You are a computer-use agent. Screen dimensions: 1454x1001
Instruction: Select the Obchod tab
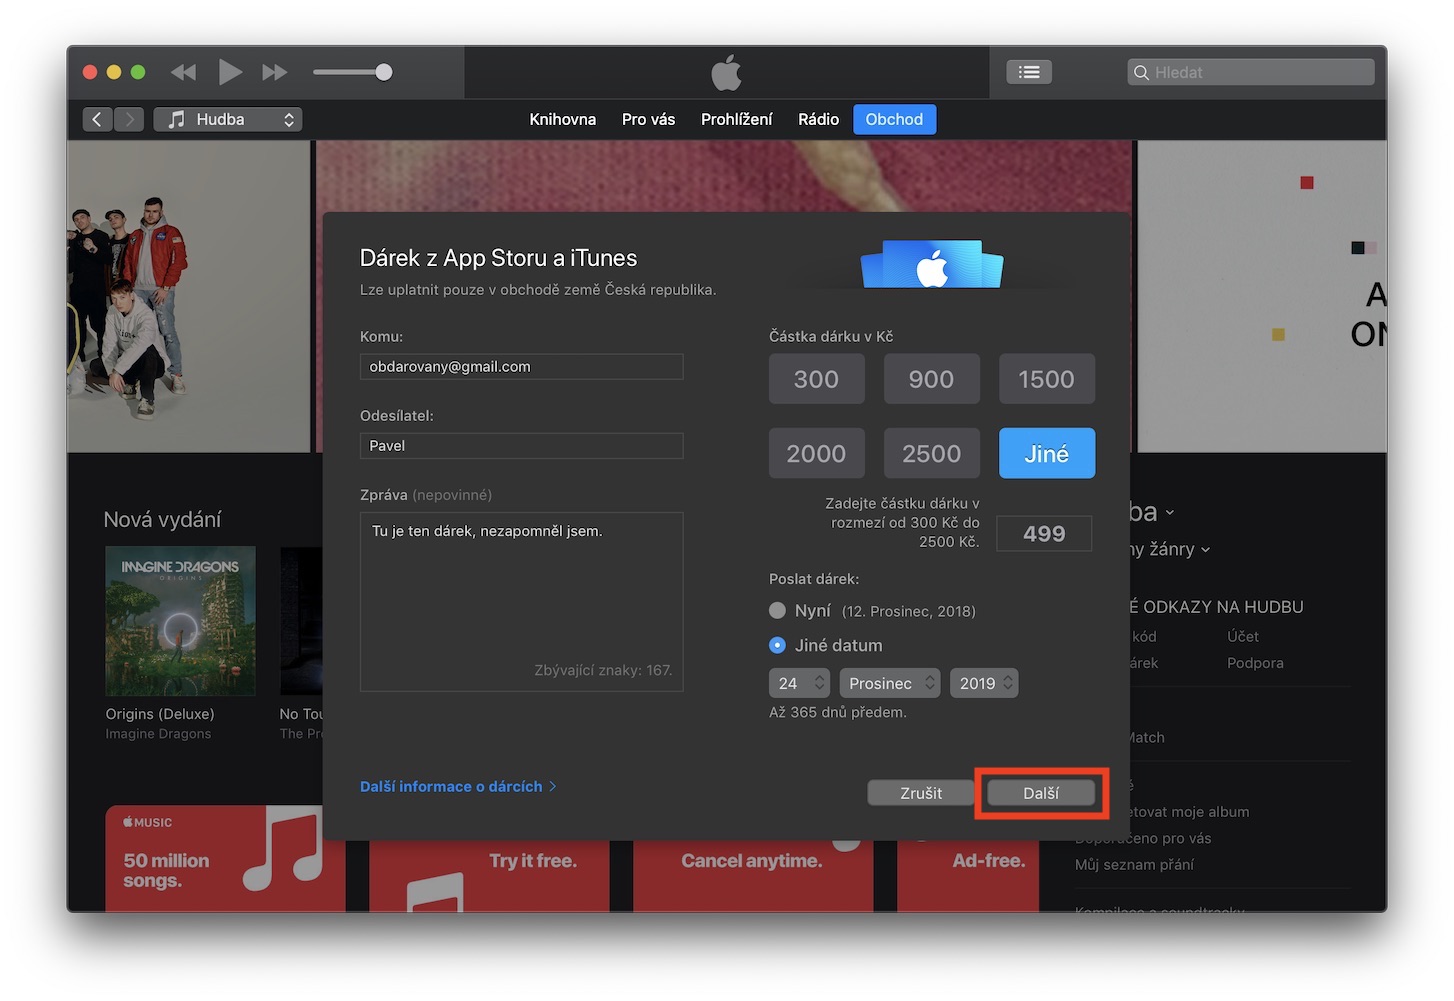point(894,119)
